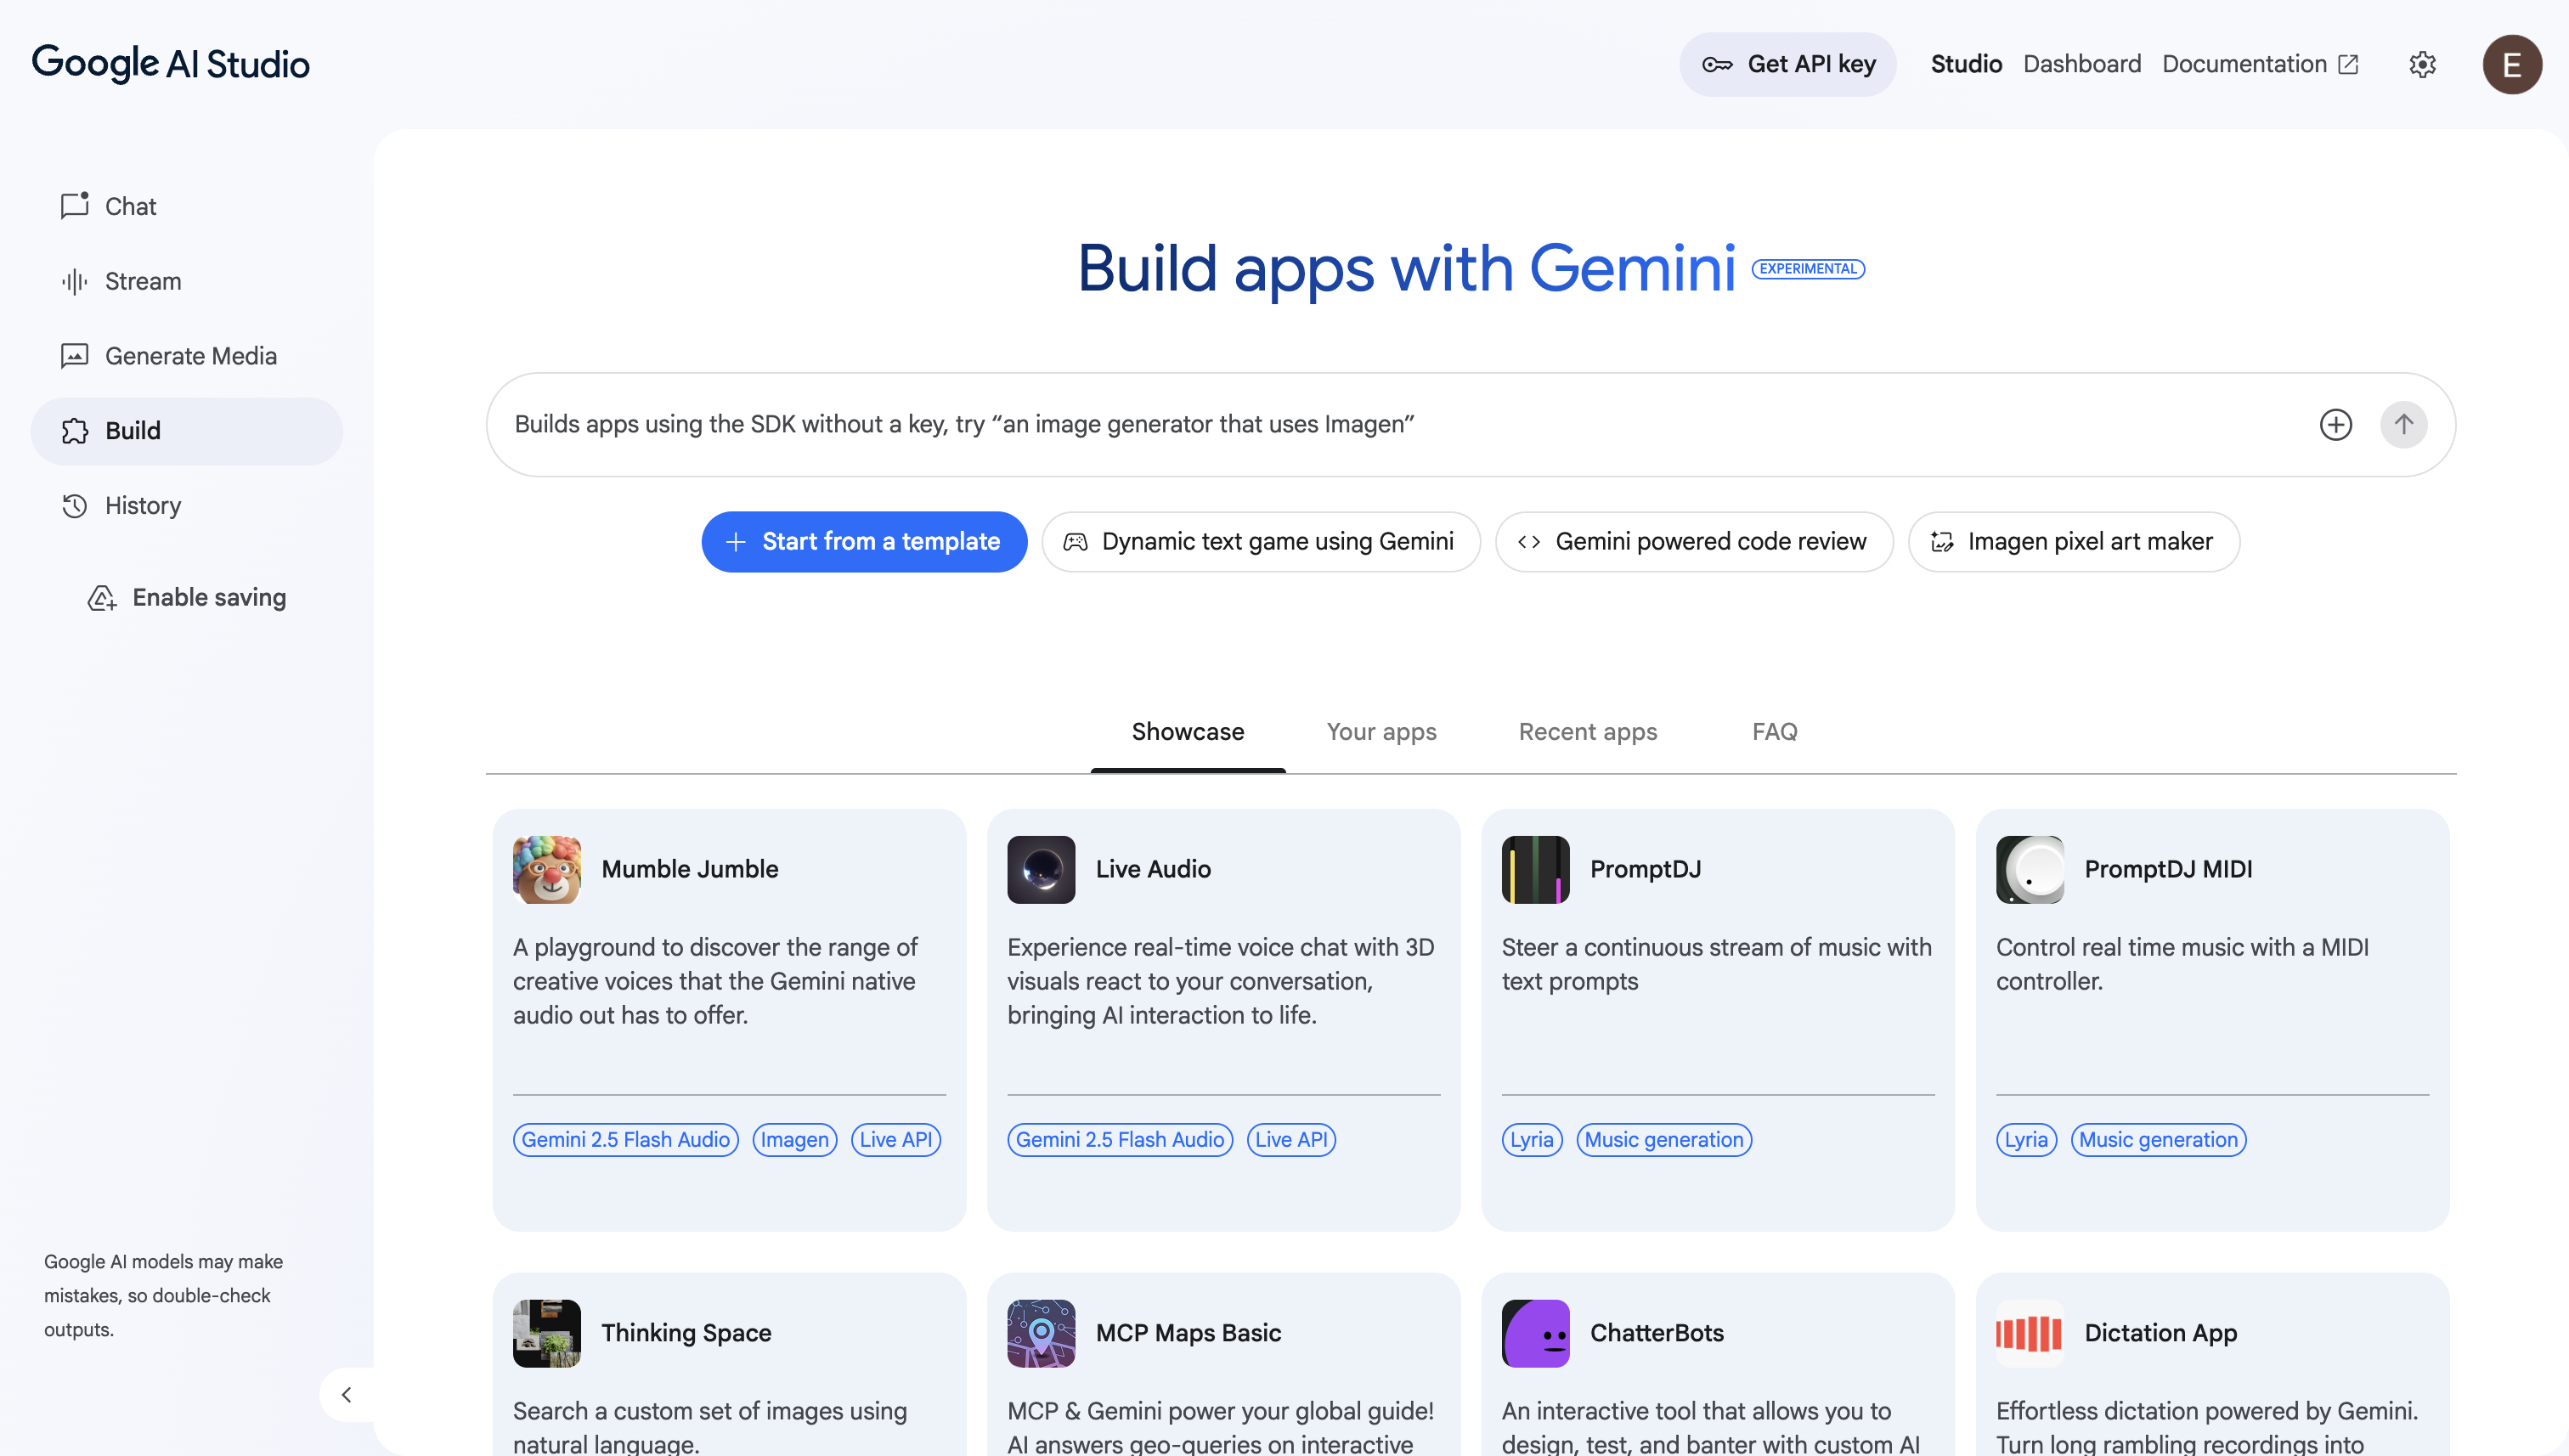Click the Chat sidebar icon
The height and width of the screenshot is (1456, 2569).
[x=75, y=205]
